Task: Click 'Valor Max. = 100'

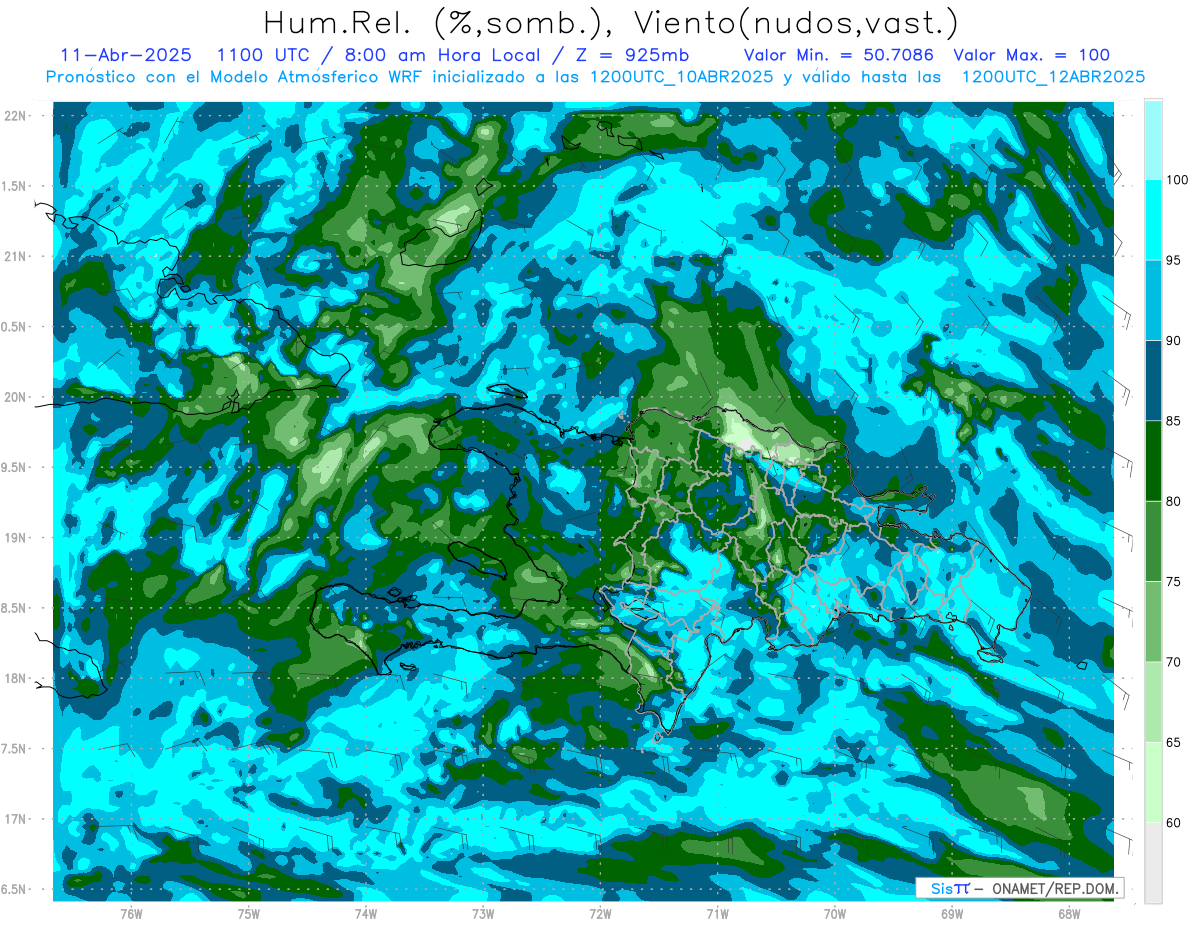Action: (x=1032, y=55)
